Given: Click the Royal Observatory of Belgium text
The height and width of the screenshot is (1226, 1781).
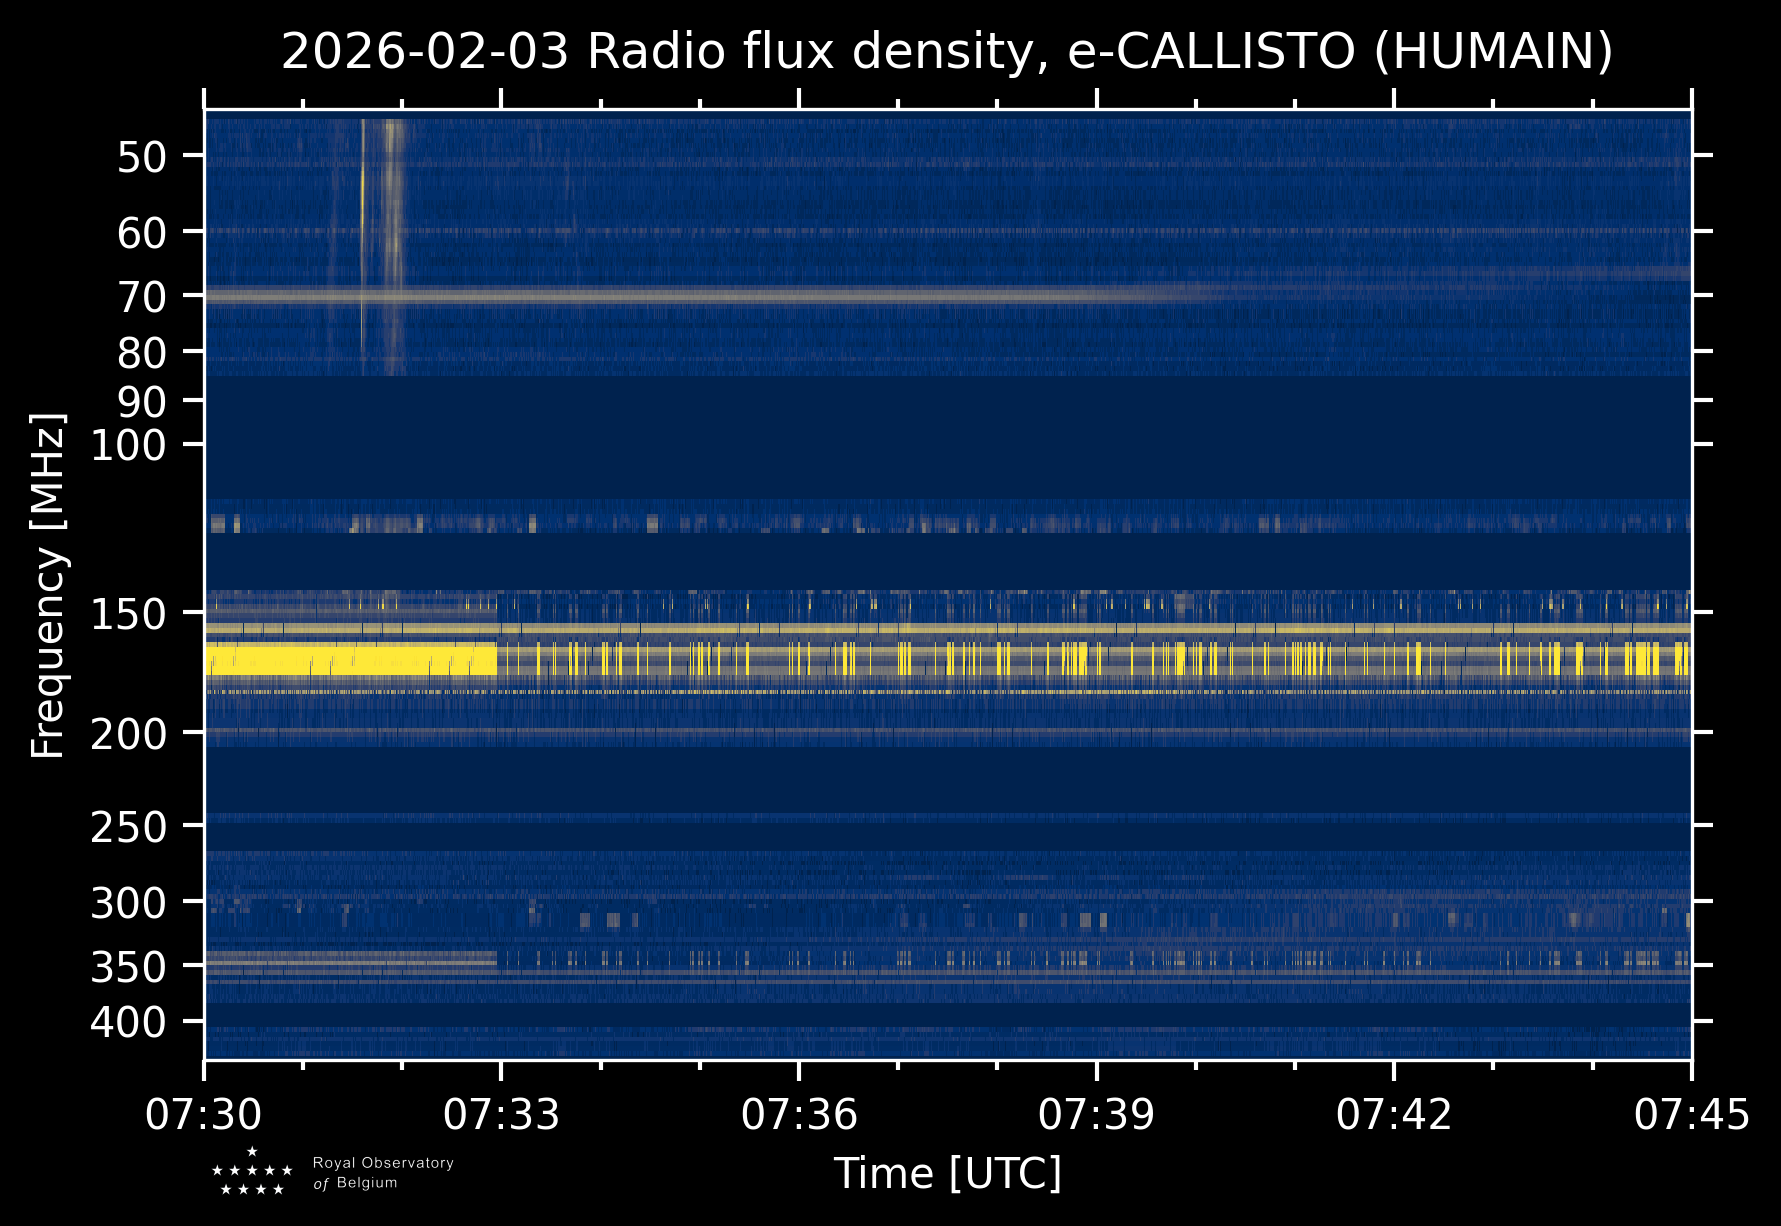Looking at the screenshot, I should (382, 1173).
